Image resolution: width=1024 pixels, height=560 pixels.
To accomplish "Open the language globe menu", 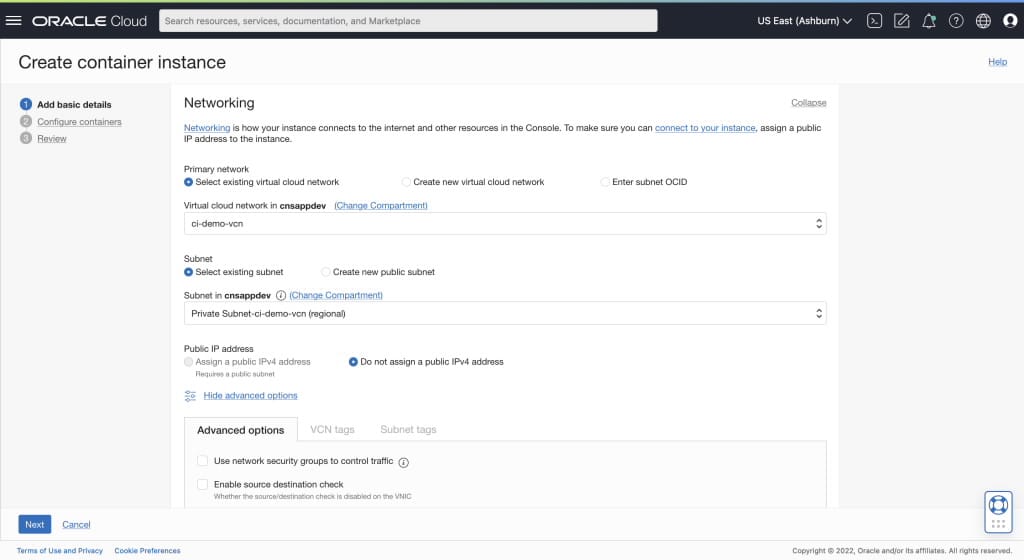I will point(983,20).
